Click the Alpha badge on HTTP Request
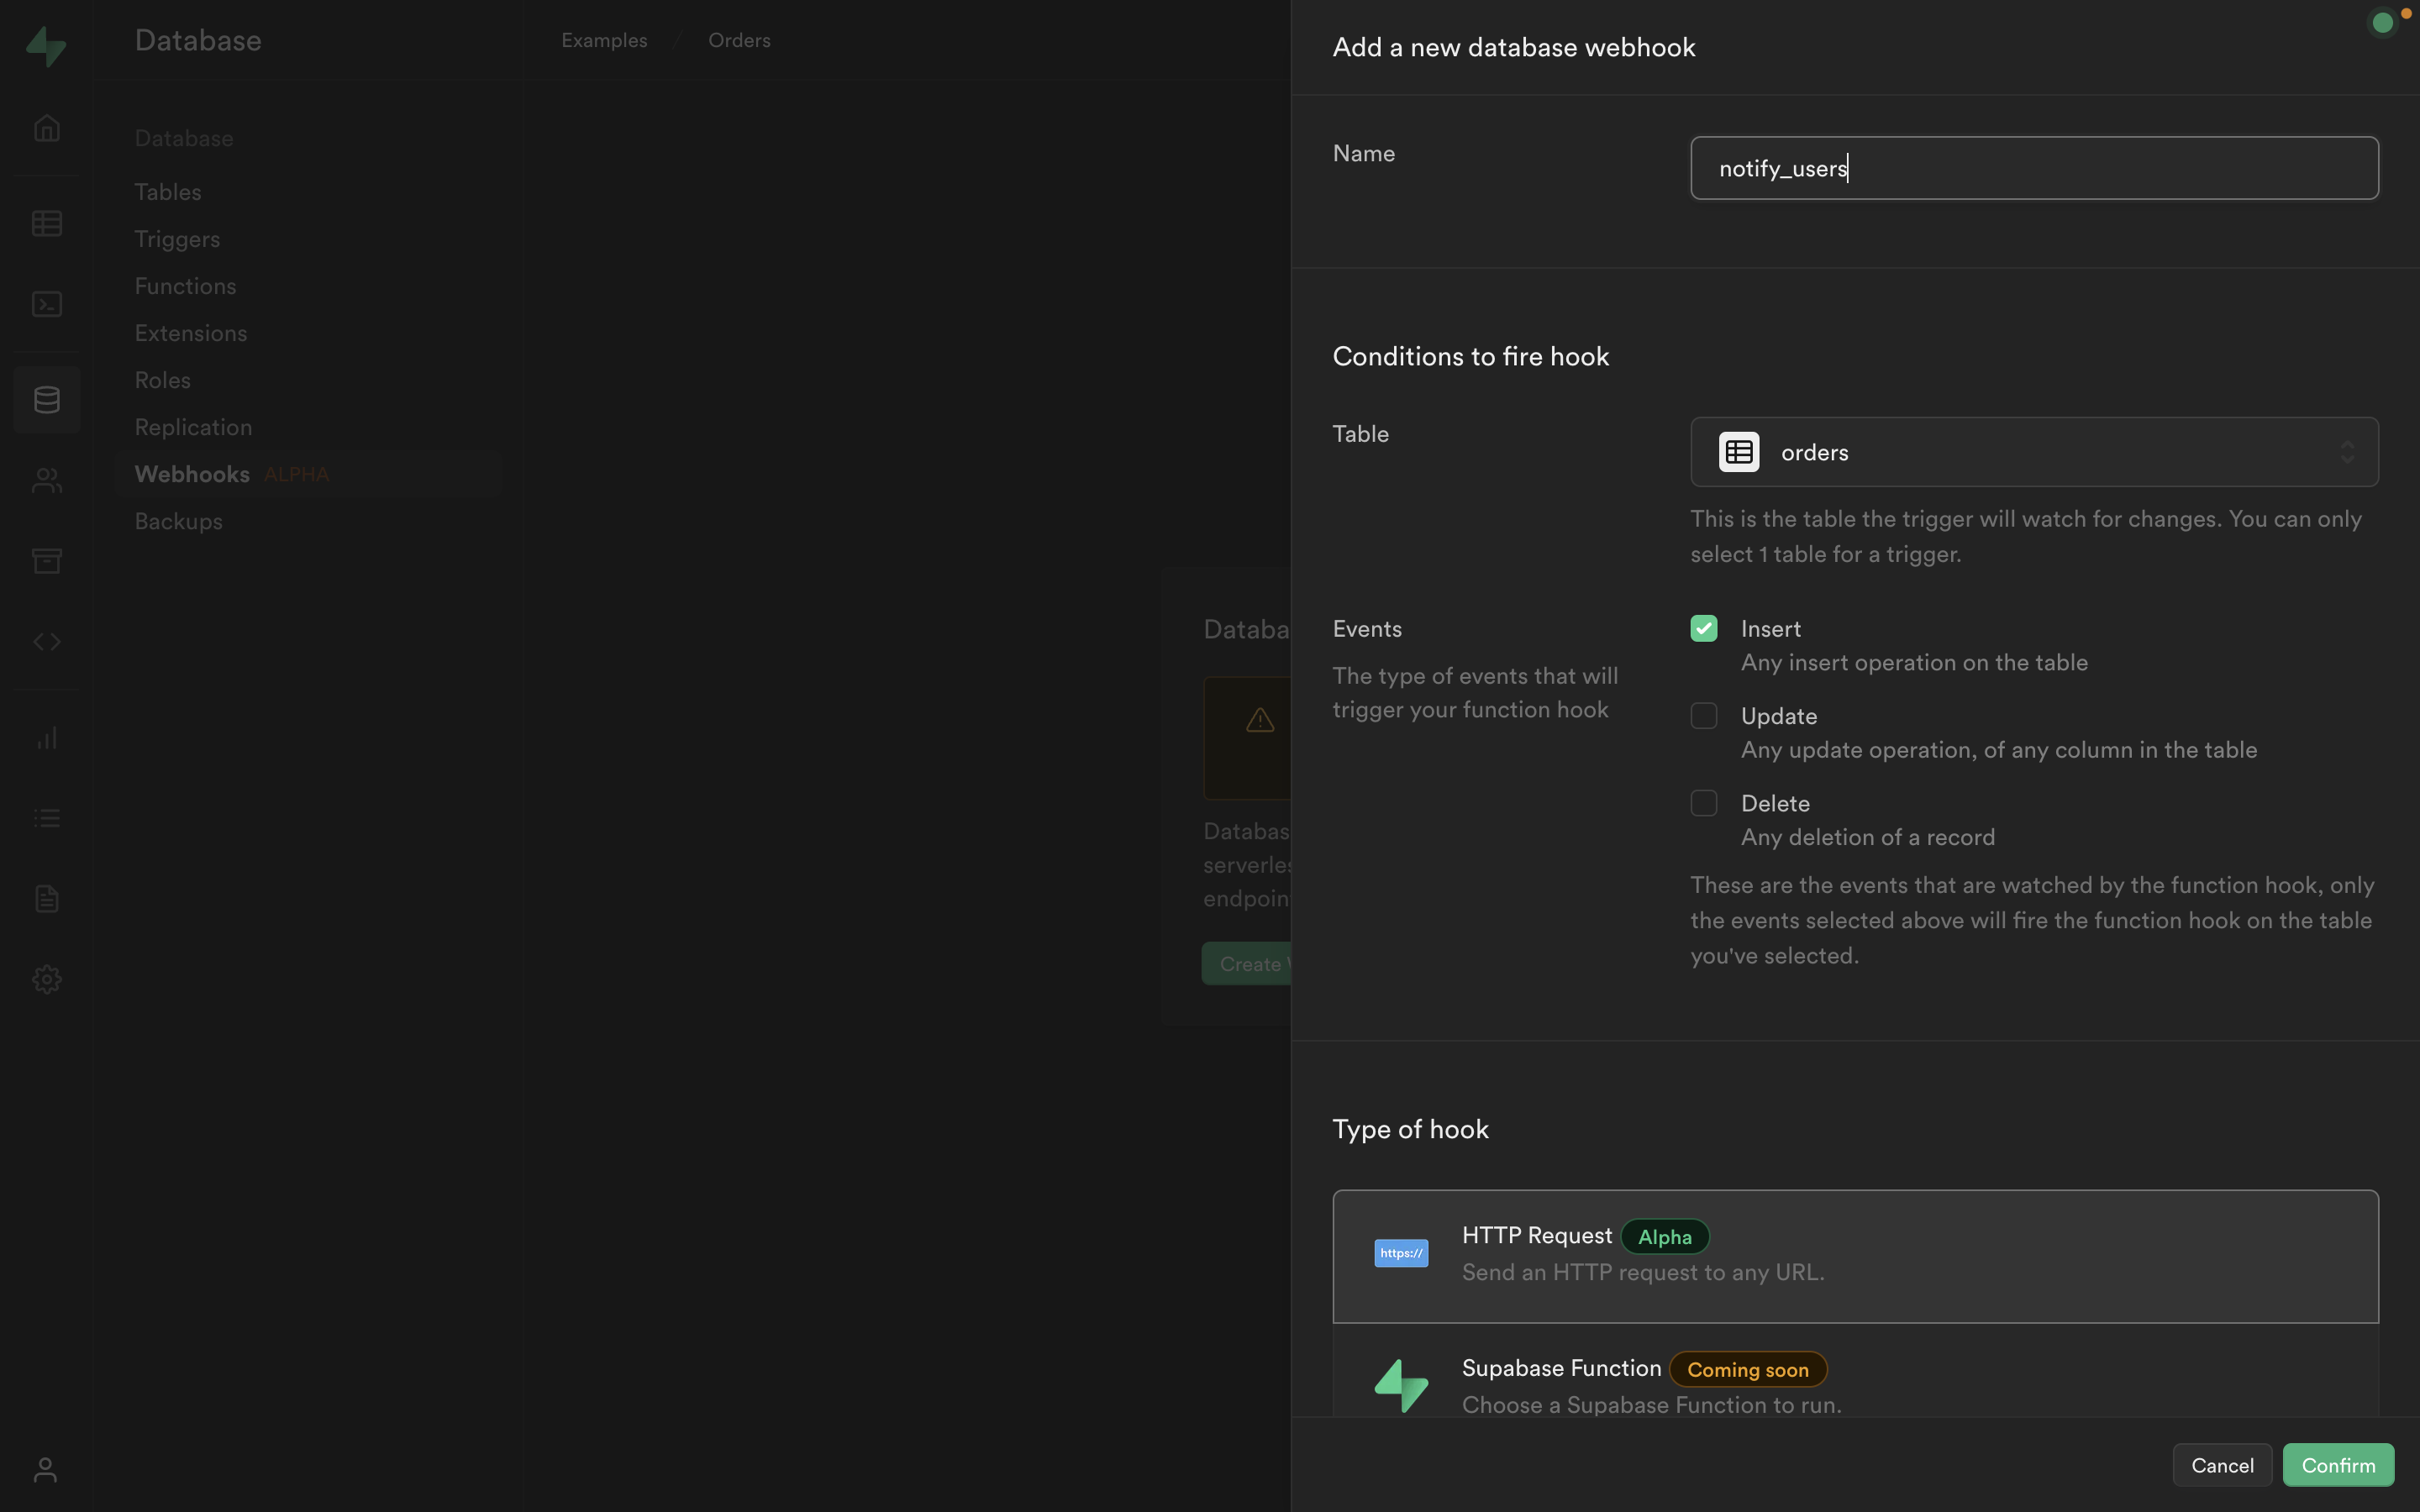2420x1512 pixels. coord(1665,1237)
